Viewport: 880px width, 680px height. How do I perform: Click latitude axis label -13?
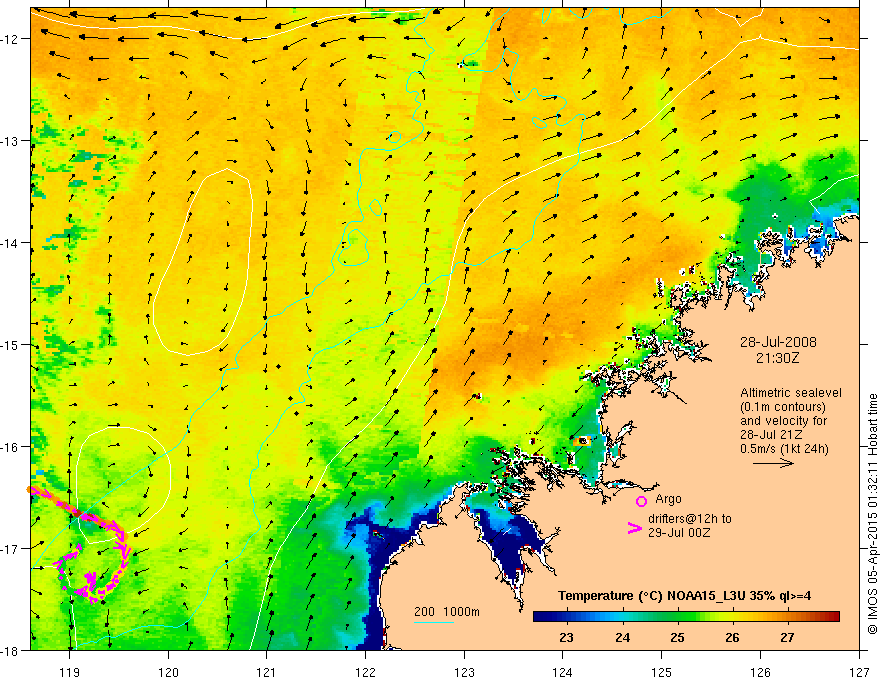(10, 141)
